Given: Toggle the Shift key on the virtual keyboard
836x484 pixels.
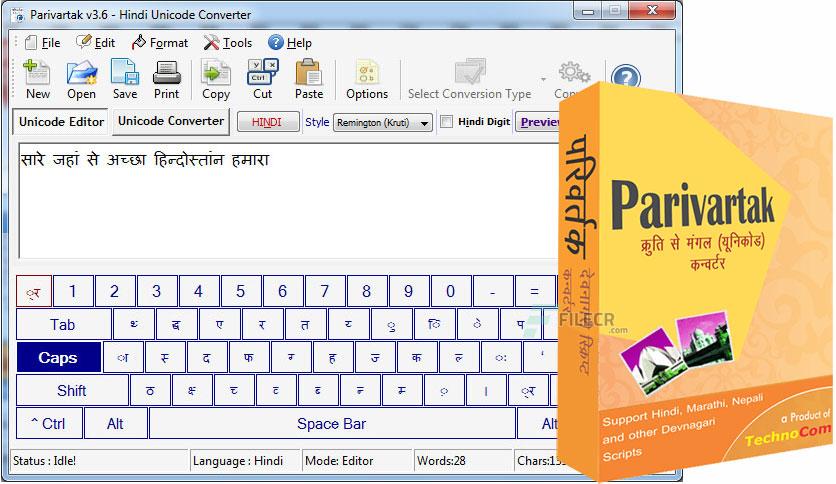Looking at the screenshot, I should coord(72,391).
